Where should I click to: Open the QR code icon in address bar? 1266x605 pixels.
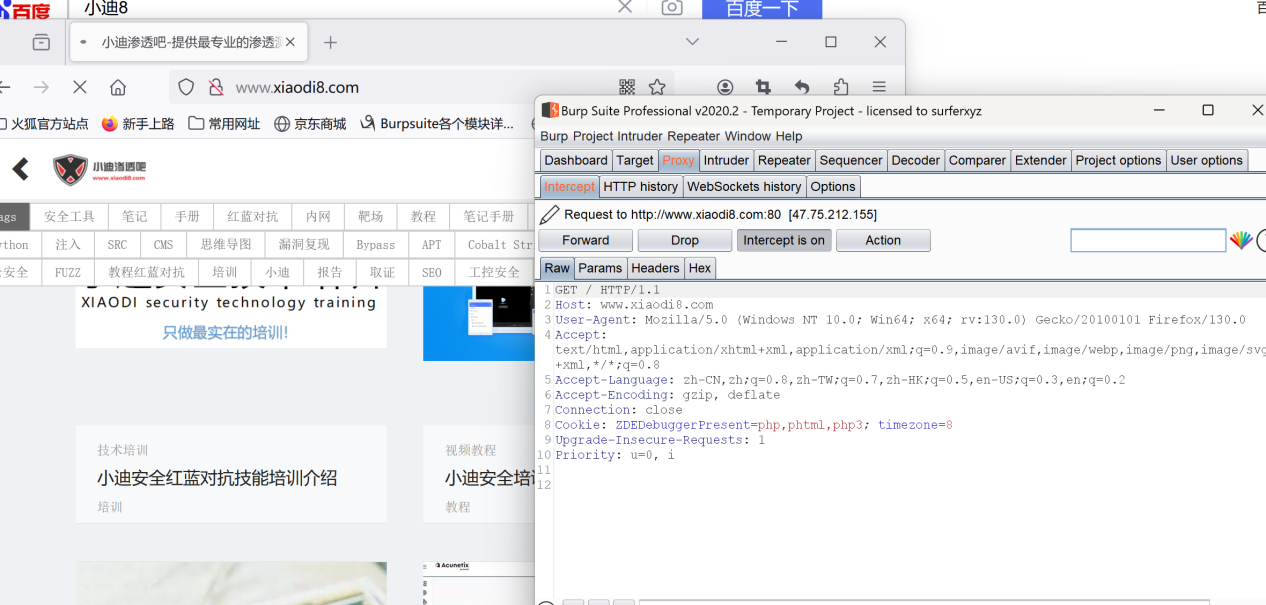click(x=627, y=87)
